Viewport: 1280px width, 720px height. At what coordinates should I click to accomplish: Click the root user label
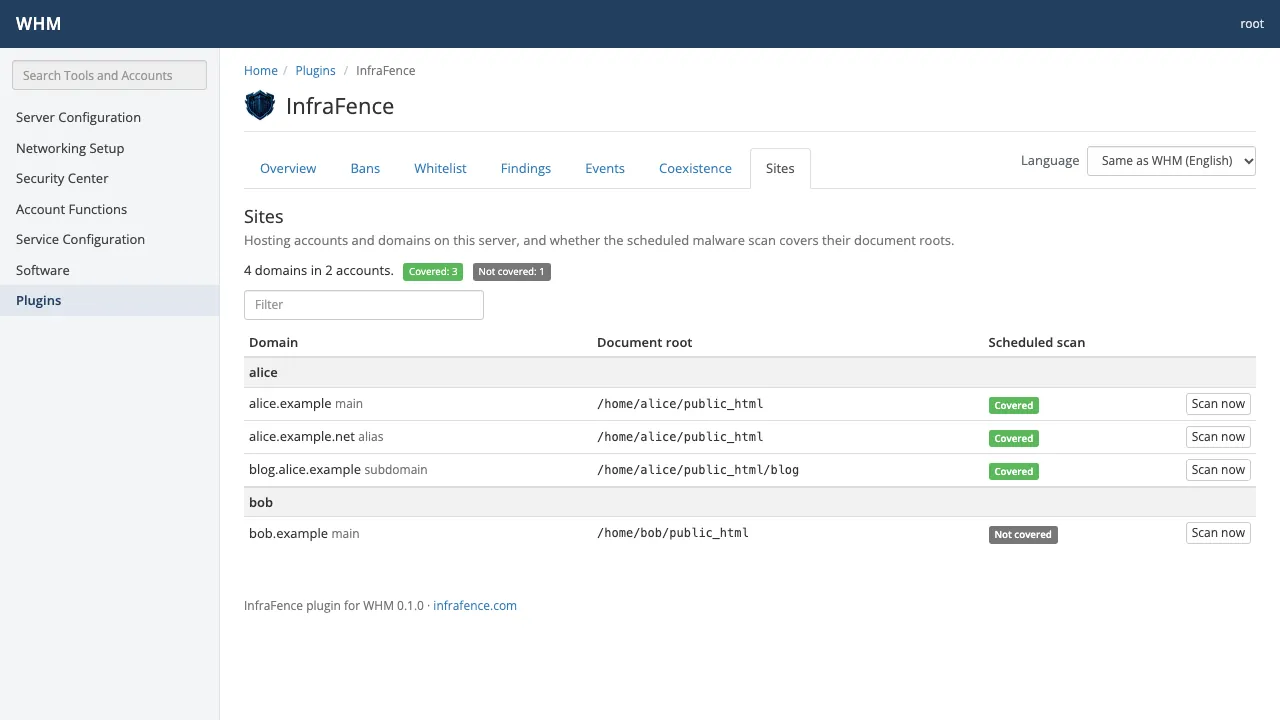click(1252, 24)
